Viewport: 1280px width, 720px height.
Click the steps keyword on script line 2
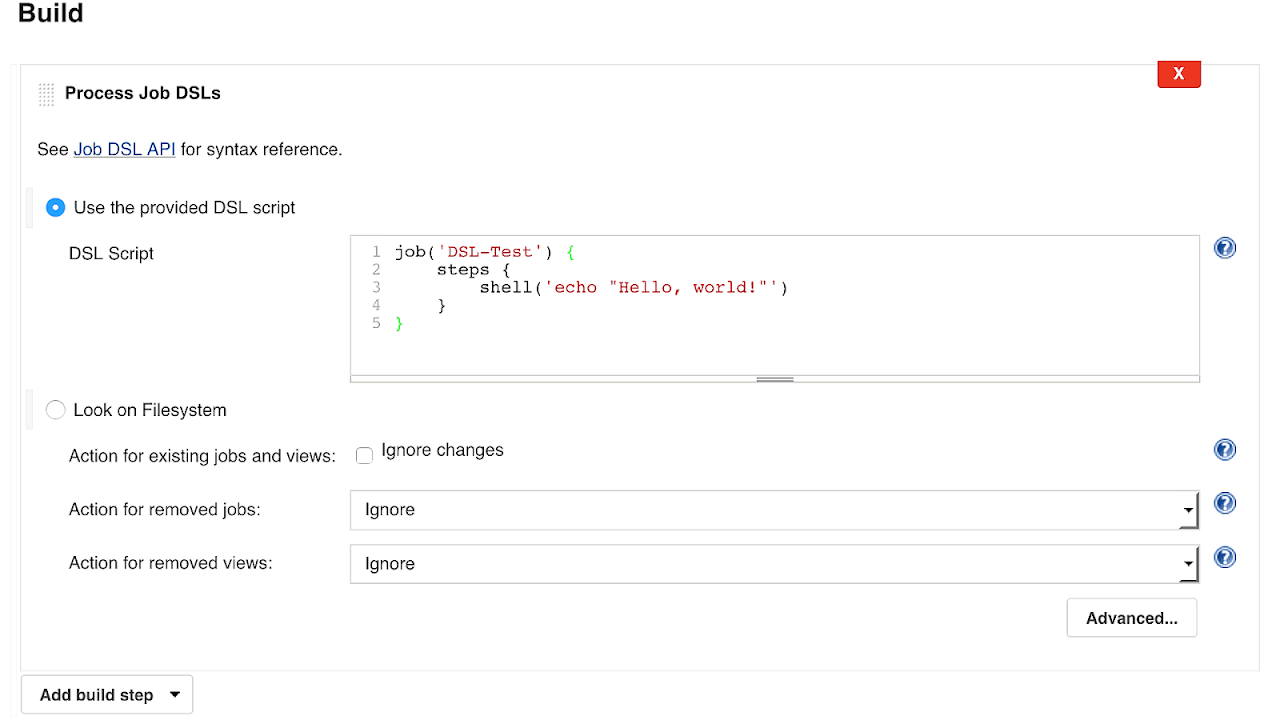[x=463, y=270]
